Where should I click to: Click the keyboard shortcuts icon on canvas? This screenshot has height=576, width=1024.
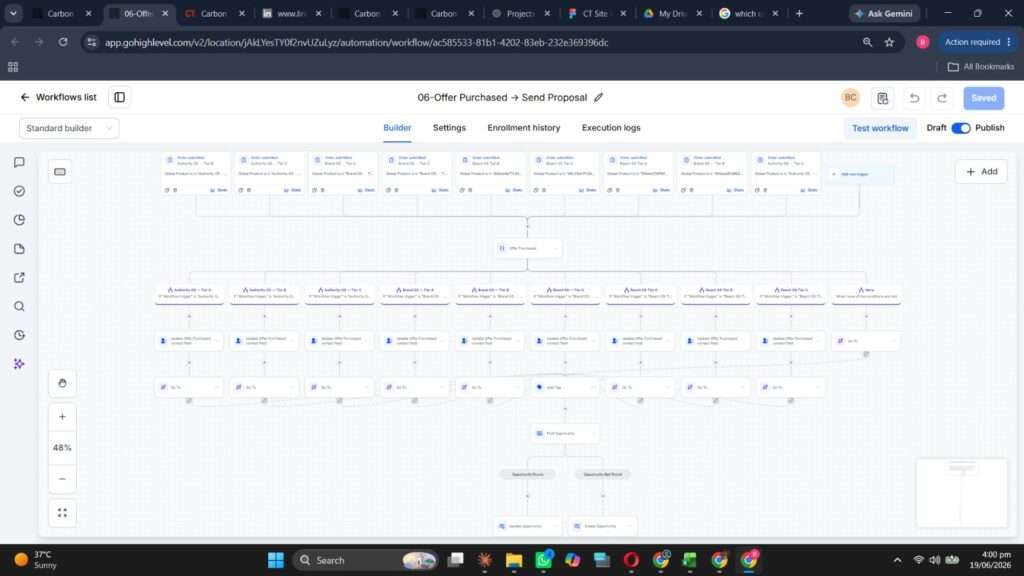click(60, 172)
